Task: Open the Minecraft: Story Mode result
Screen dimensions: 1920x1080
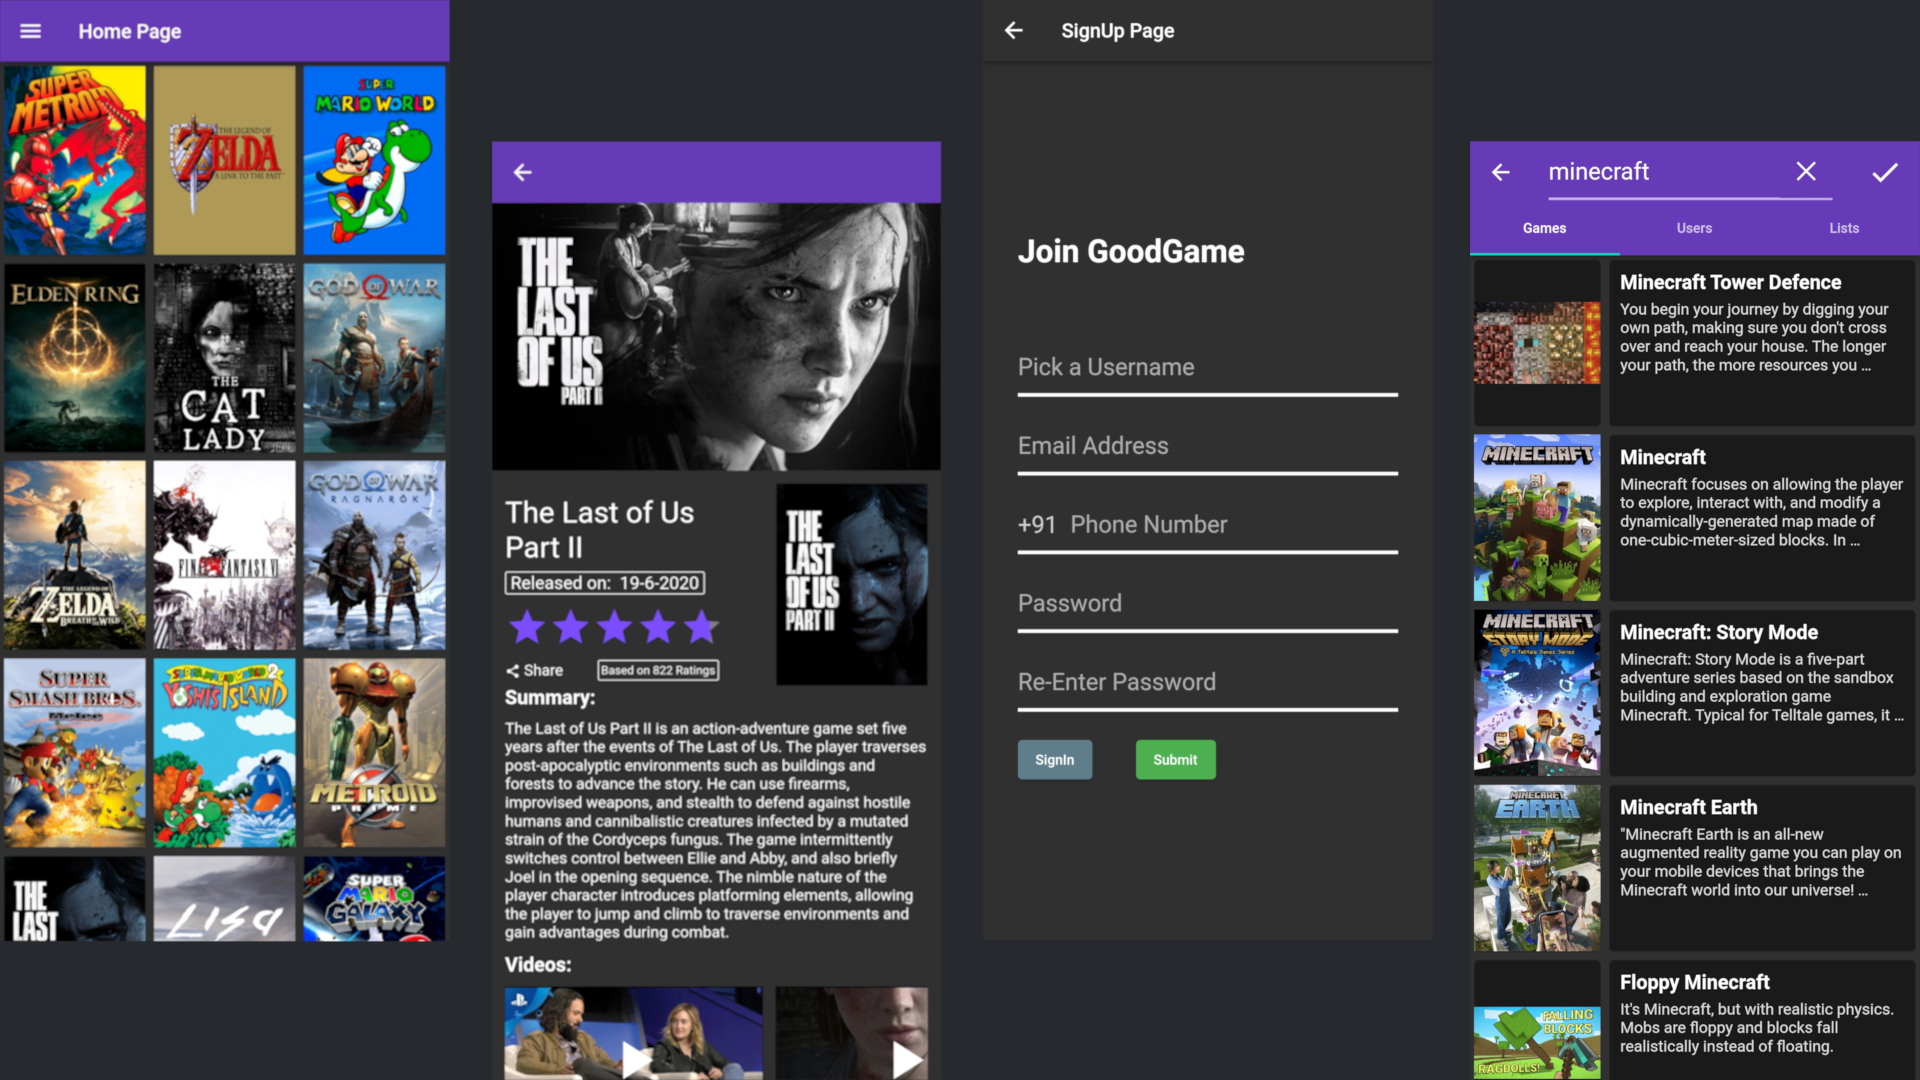Action: (x=1762, y=693)
